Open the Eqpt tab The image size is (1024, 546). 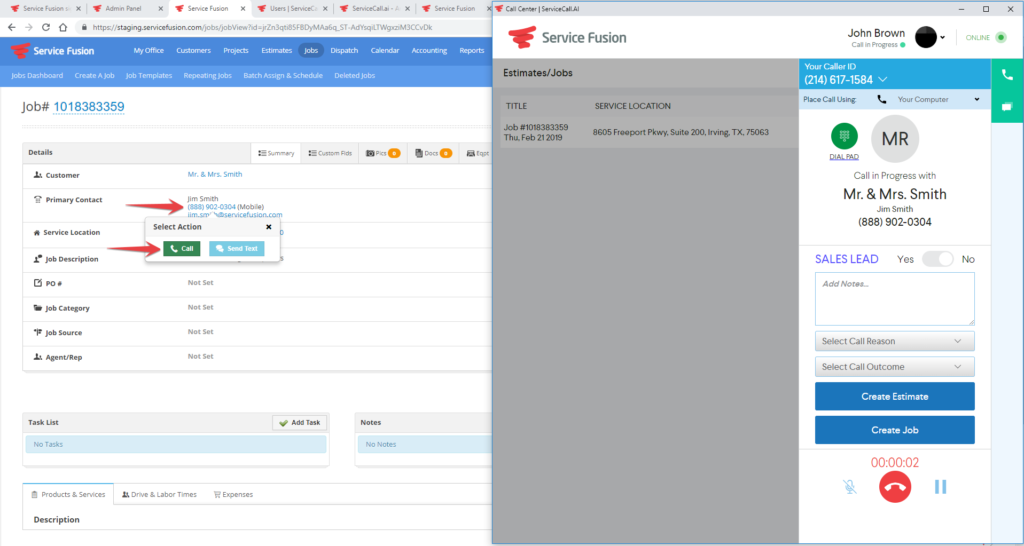tap(475, 153)
